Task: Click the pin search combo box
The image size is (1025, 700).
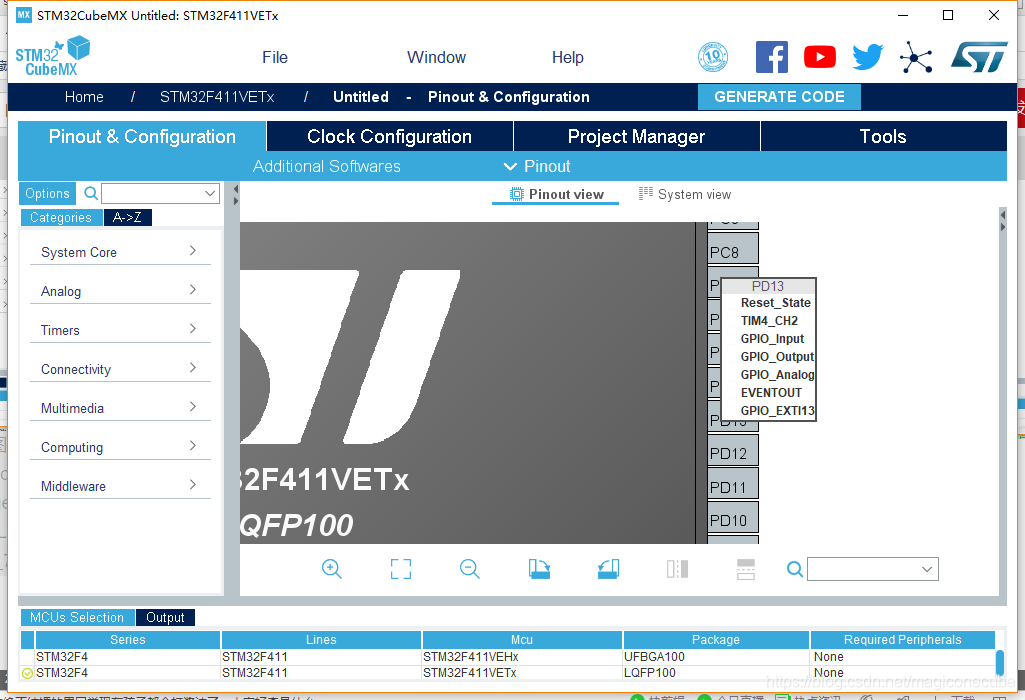Action: (872, 569)
